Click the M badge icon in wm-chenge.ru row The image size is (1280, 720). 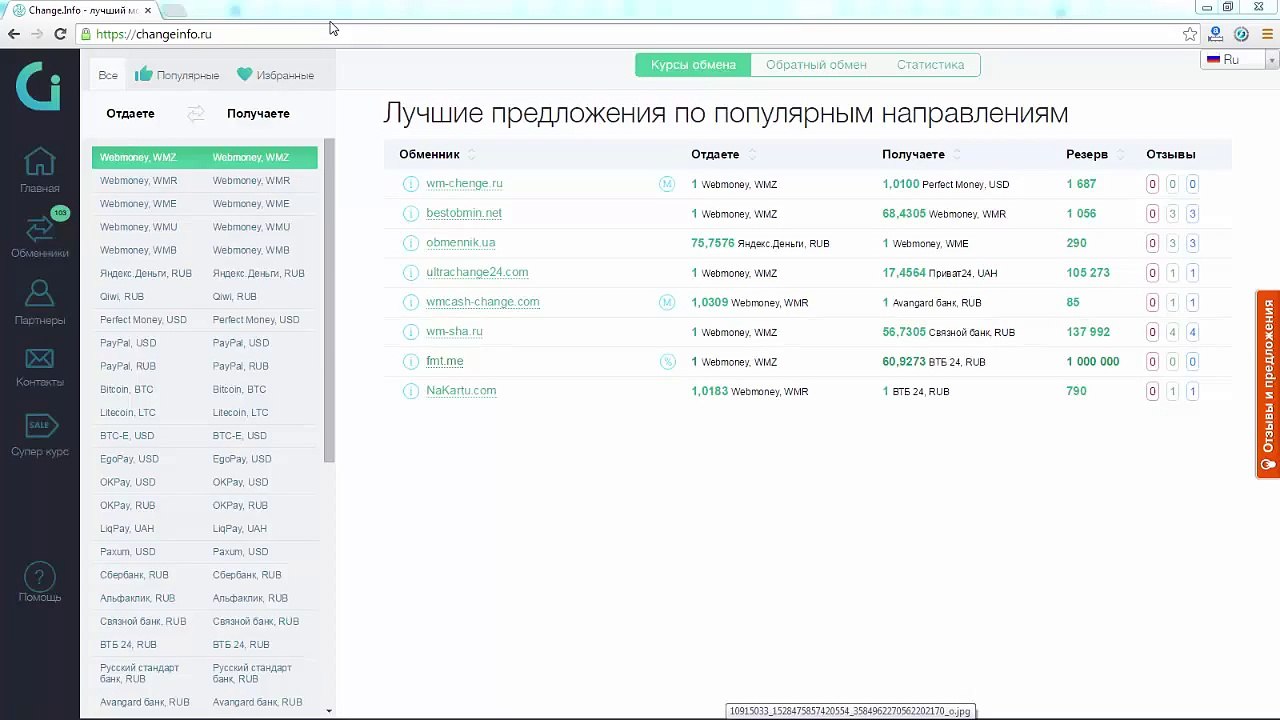point(667,184)
